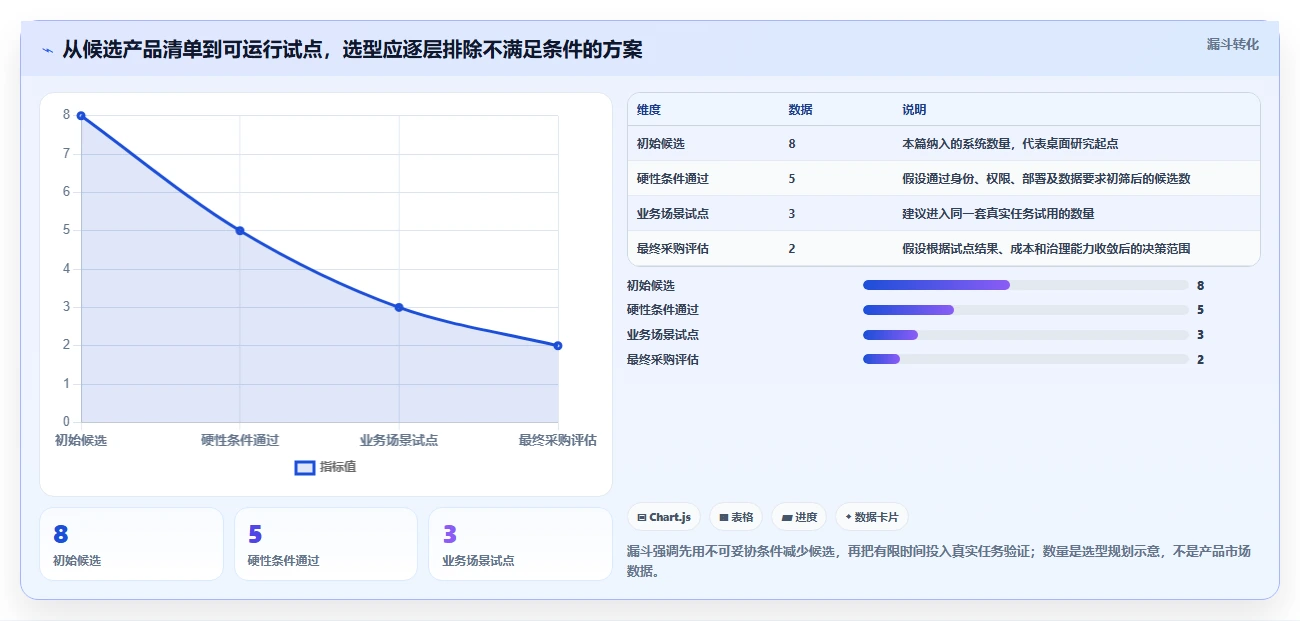Click the 业务场景试点 table row label

[673, 214]
